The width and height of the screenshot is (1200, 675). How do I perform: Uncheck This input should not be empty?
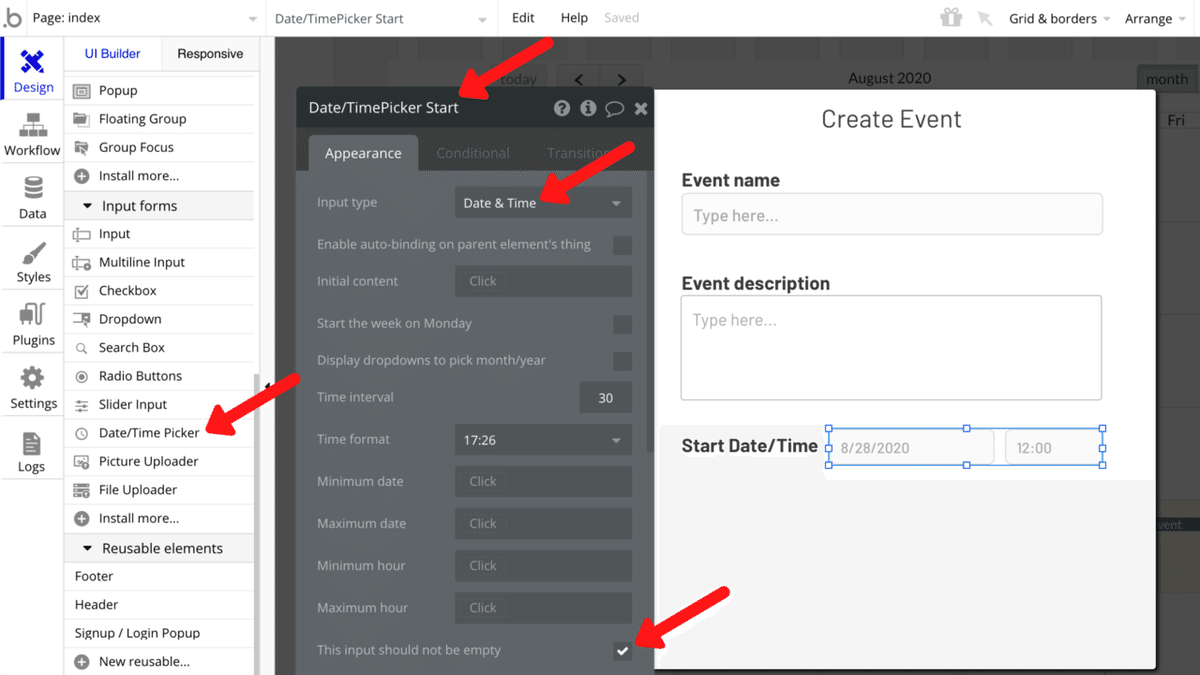click(x=622, y=651)
